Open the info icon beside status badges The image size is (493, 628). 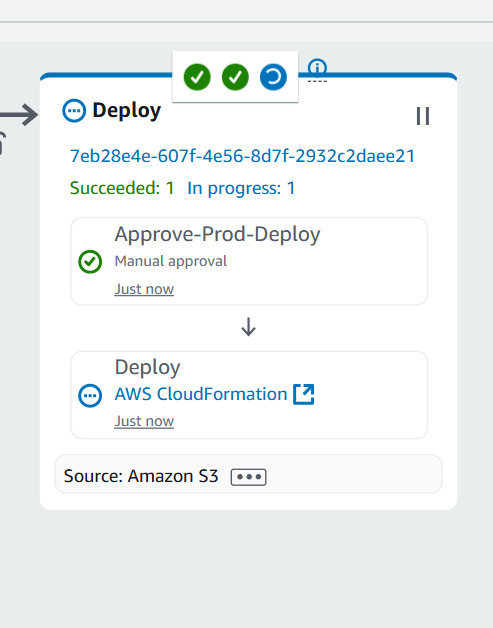coord(318,68)
